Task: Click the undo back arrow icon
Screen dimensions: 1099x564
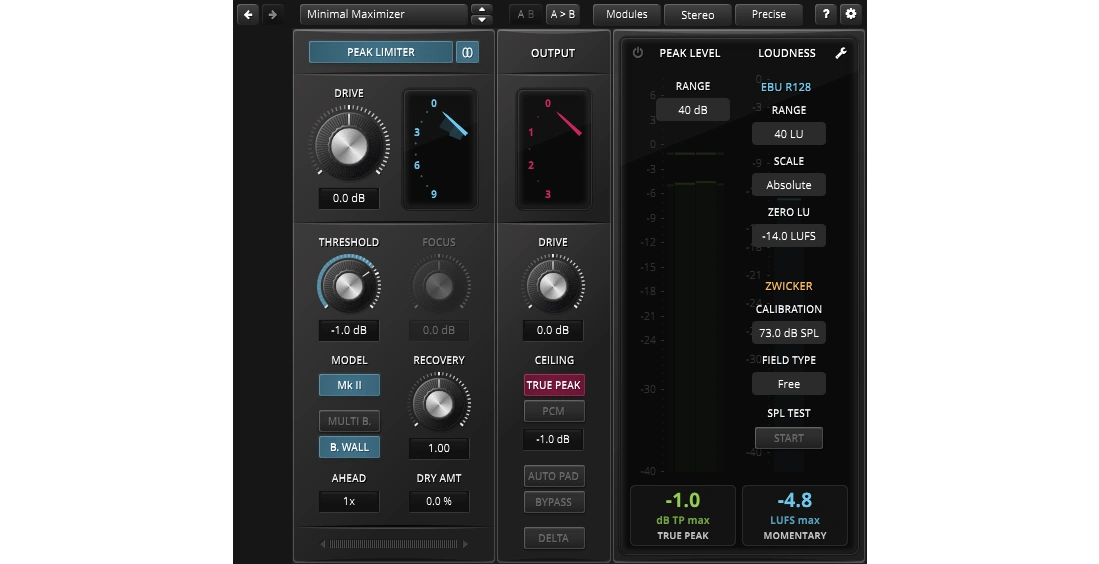Action: coord(248,14)
